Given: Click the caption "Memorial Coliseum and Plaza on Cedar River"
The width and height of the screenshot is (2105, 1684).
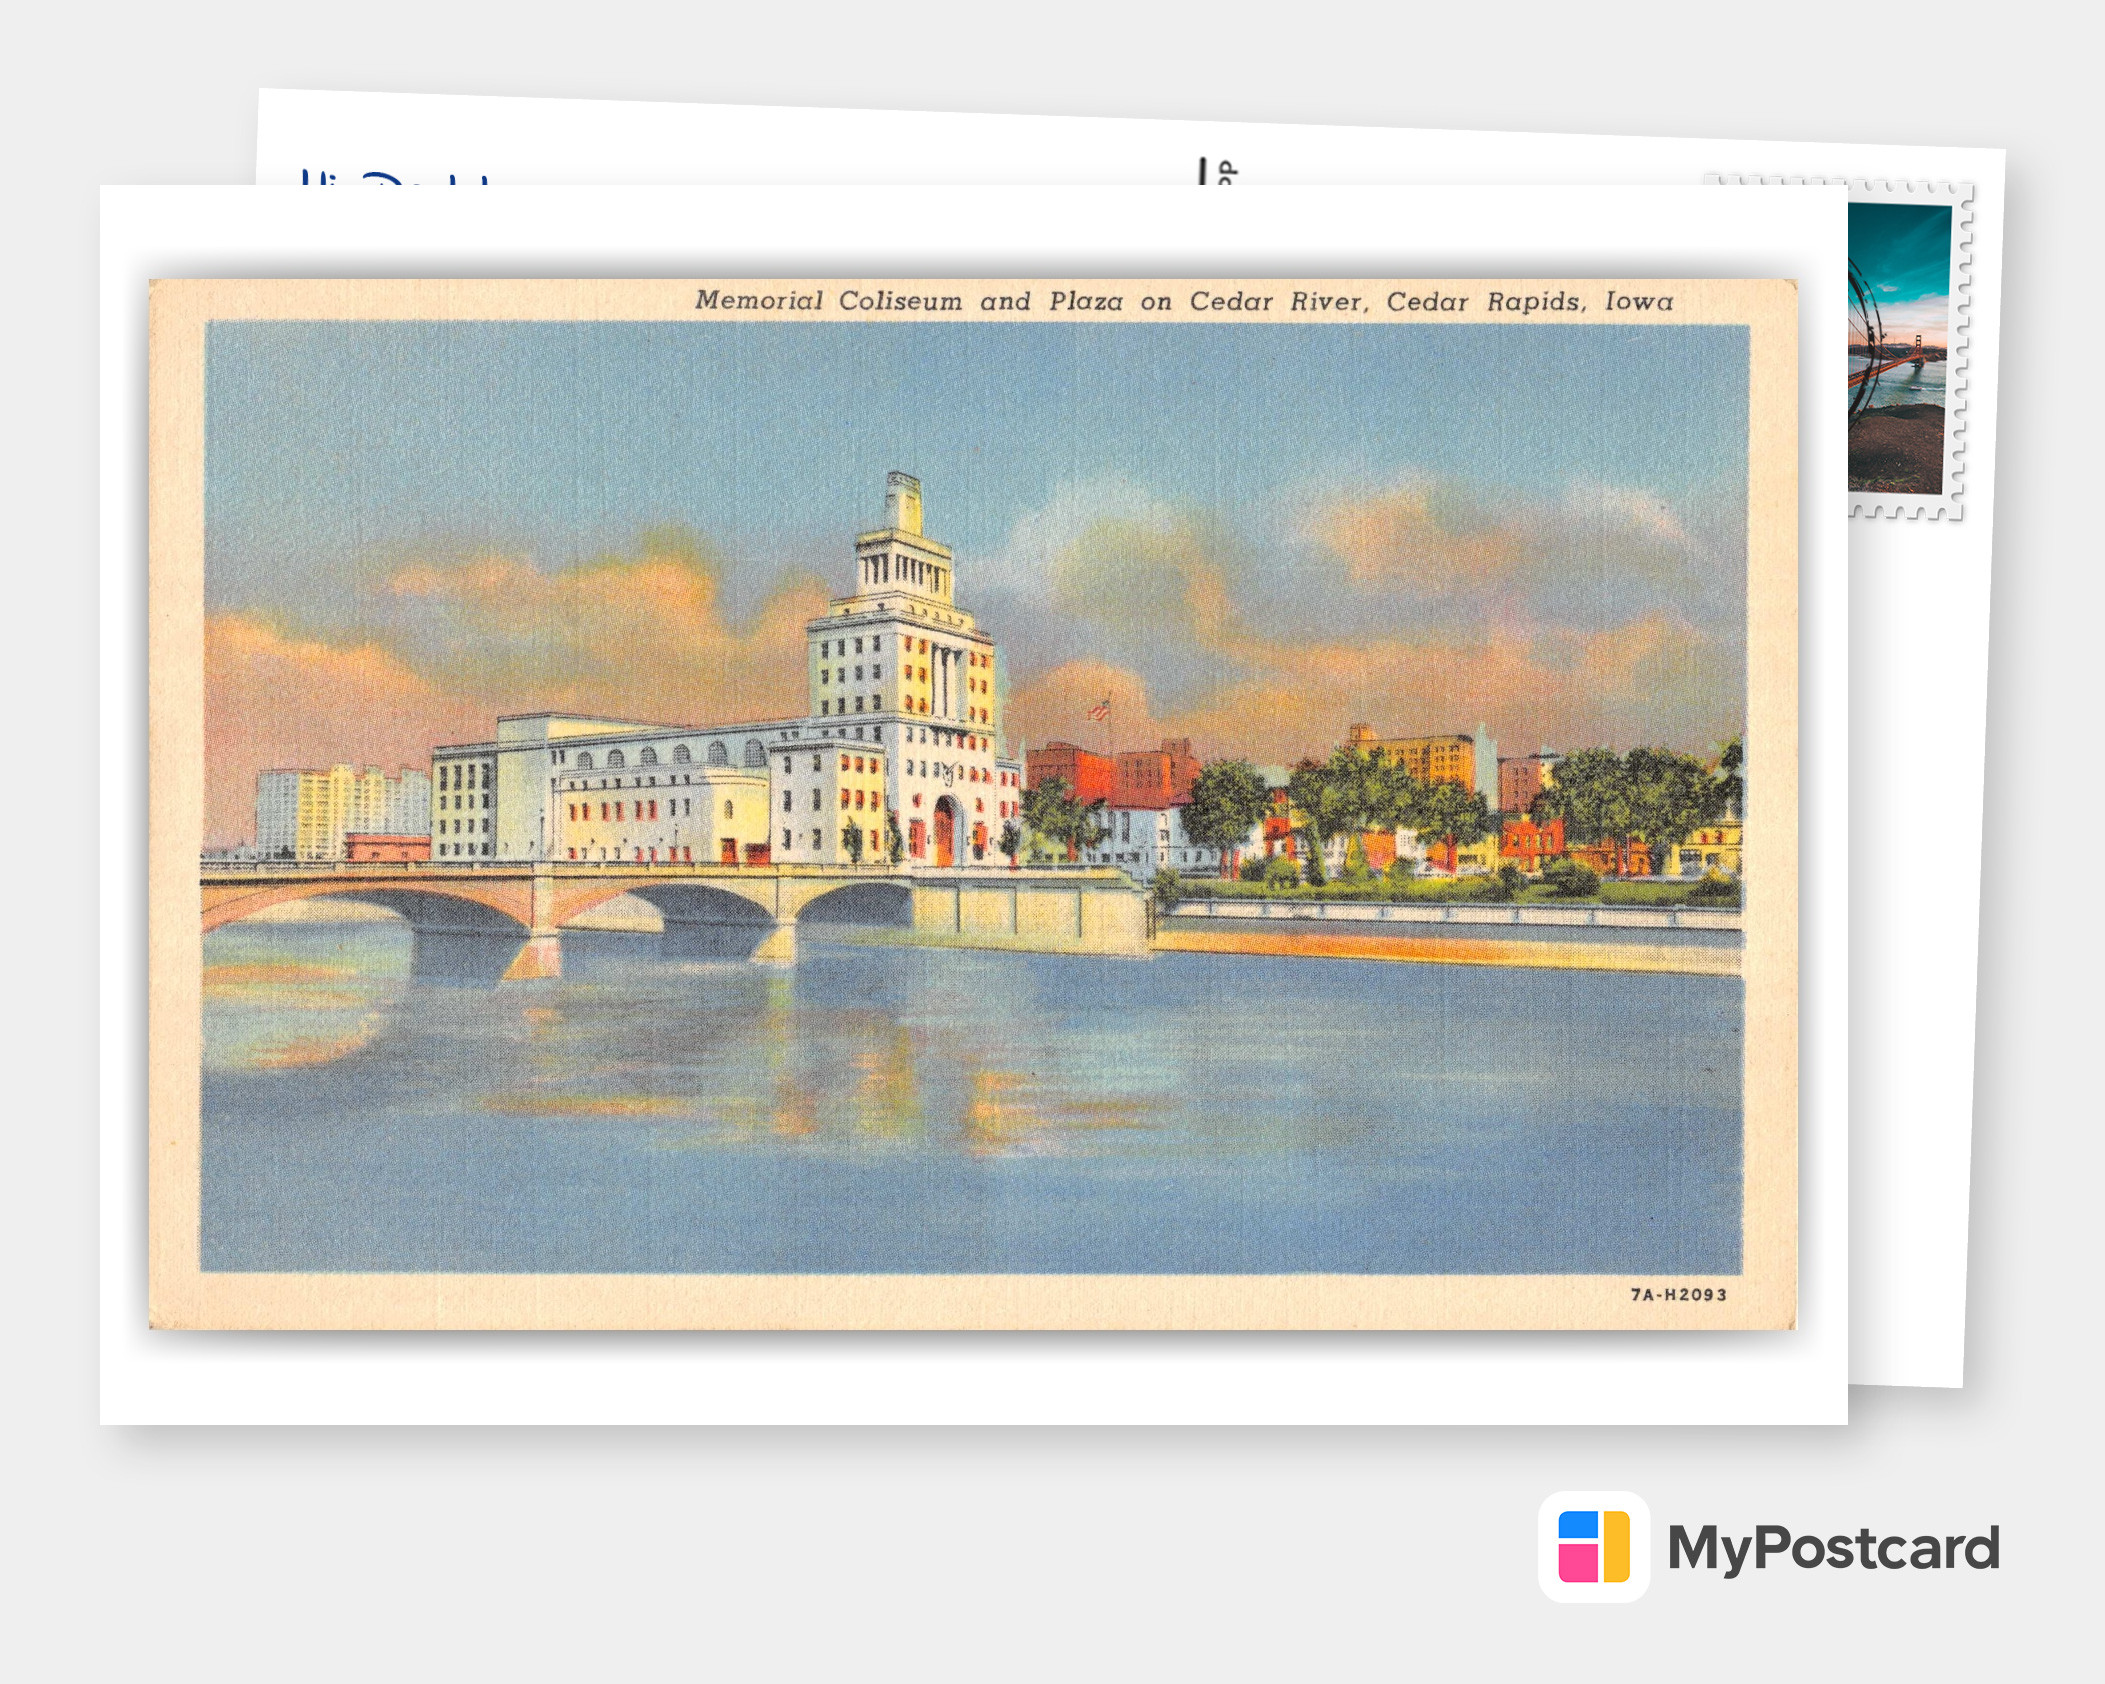Looking at the screenshot, I should click(x=1031, y=301).
